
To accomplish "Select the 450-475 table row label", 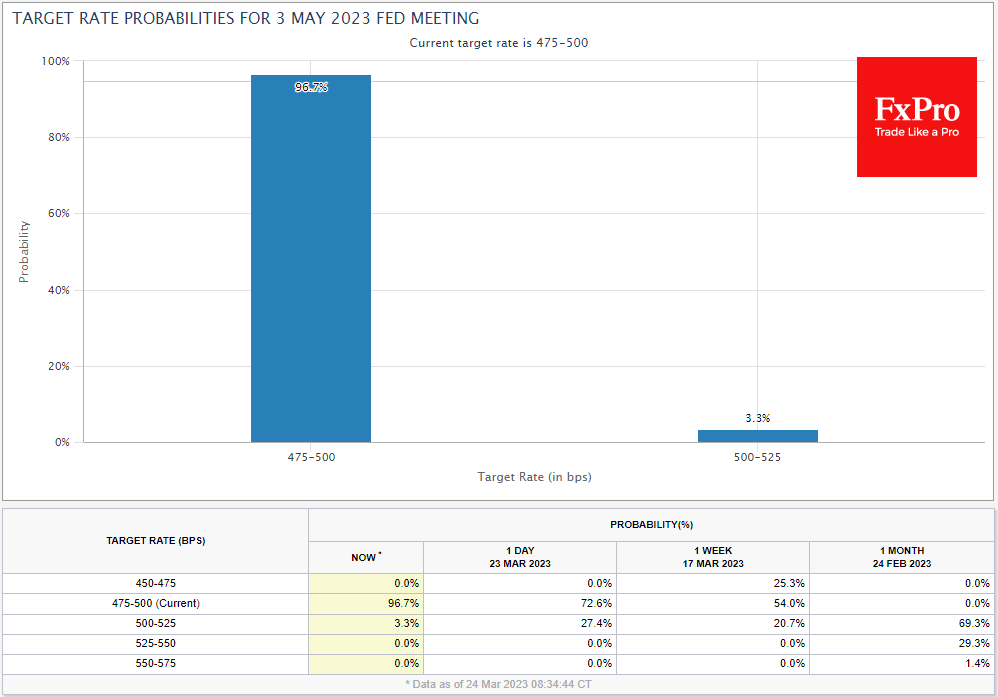I will tap(155, 583).
